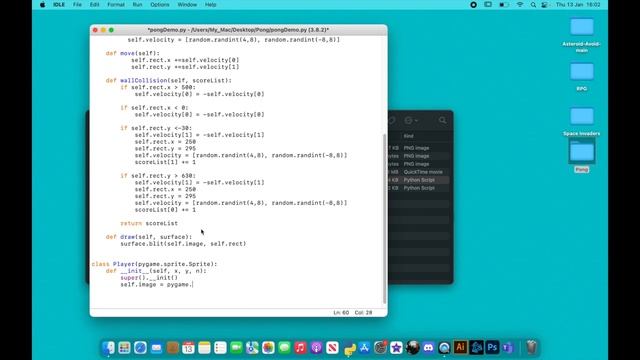Open Finder from the dock
The image size is (640, 360).
[108, 348]
